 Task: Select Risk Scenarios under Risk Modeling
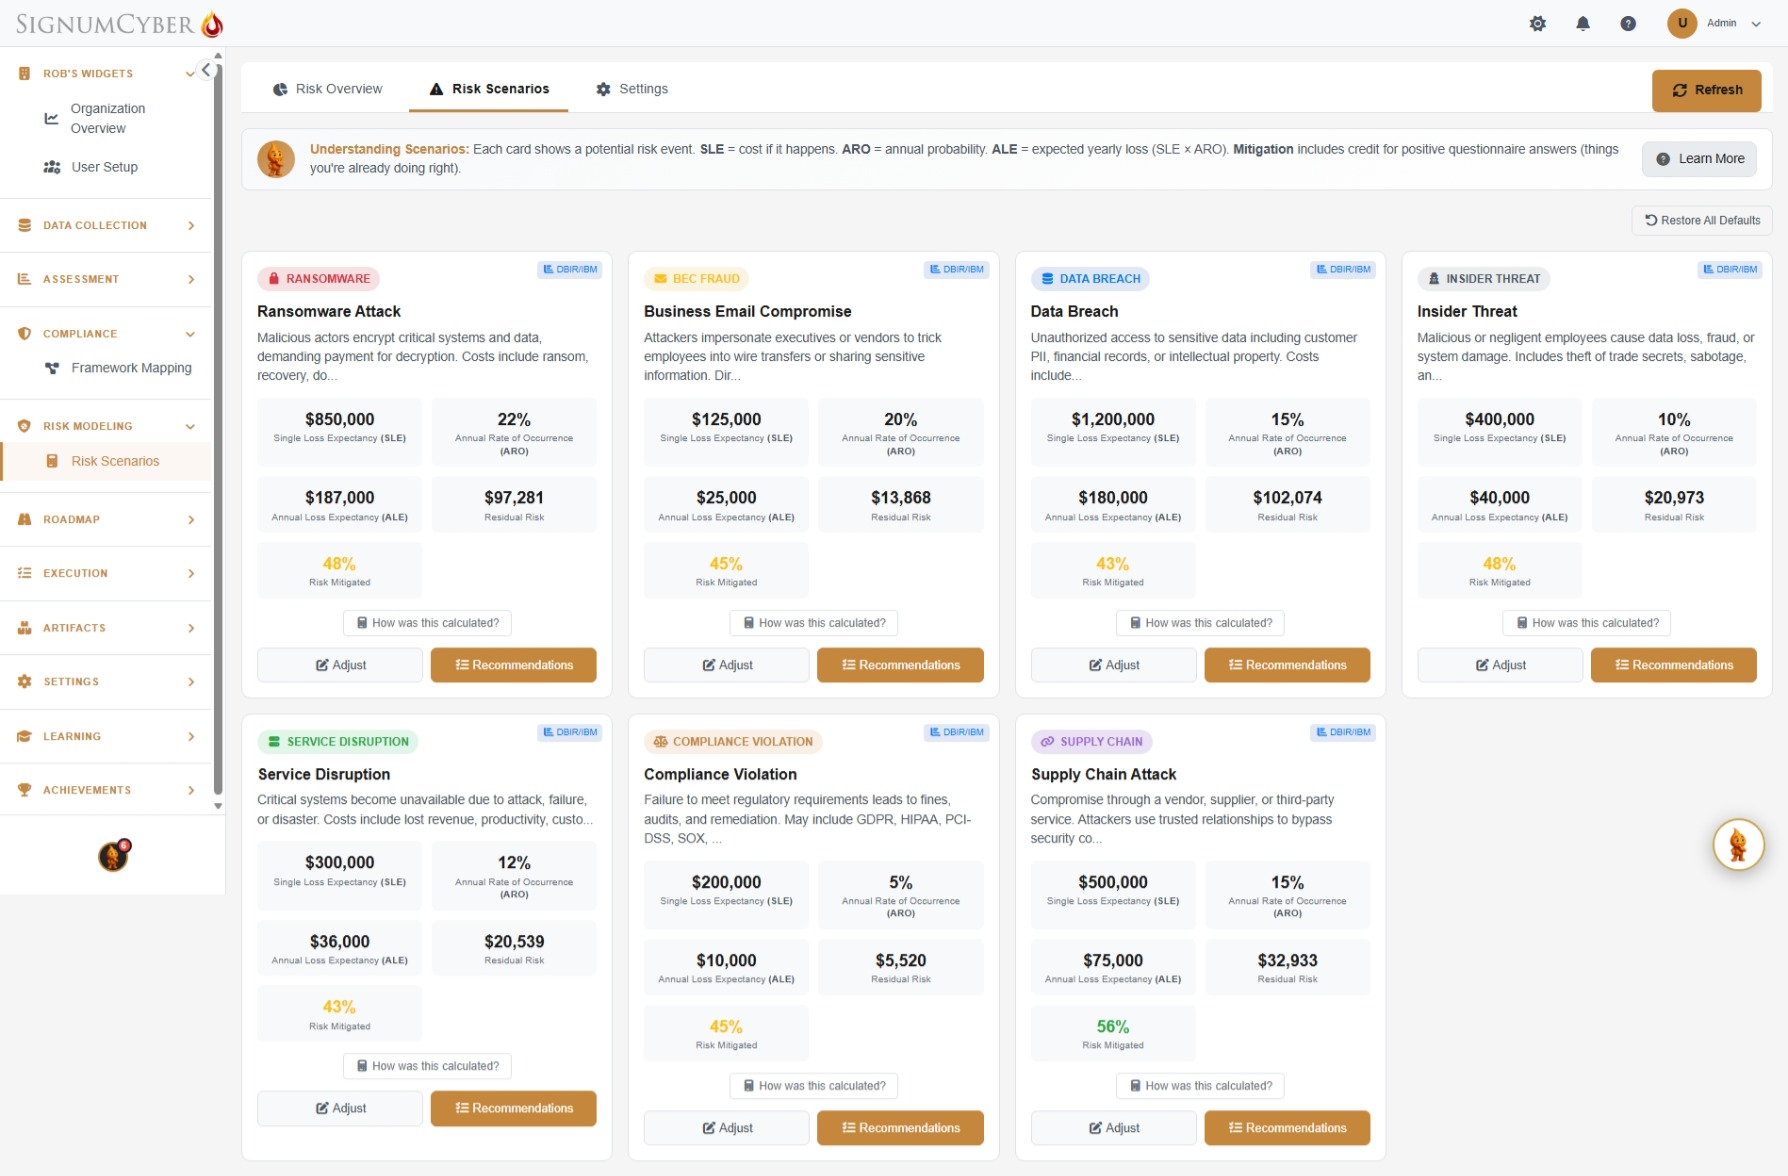(x=115, y=461)
